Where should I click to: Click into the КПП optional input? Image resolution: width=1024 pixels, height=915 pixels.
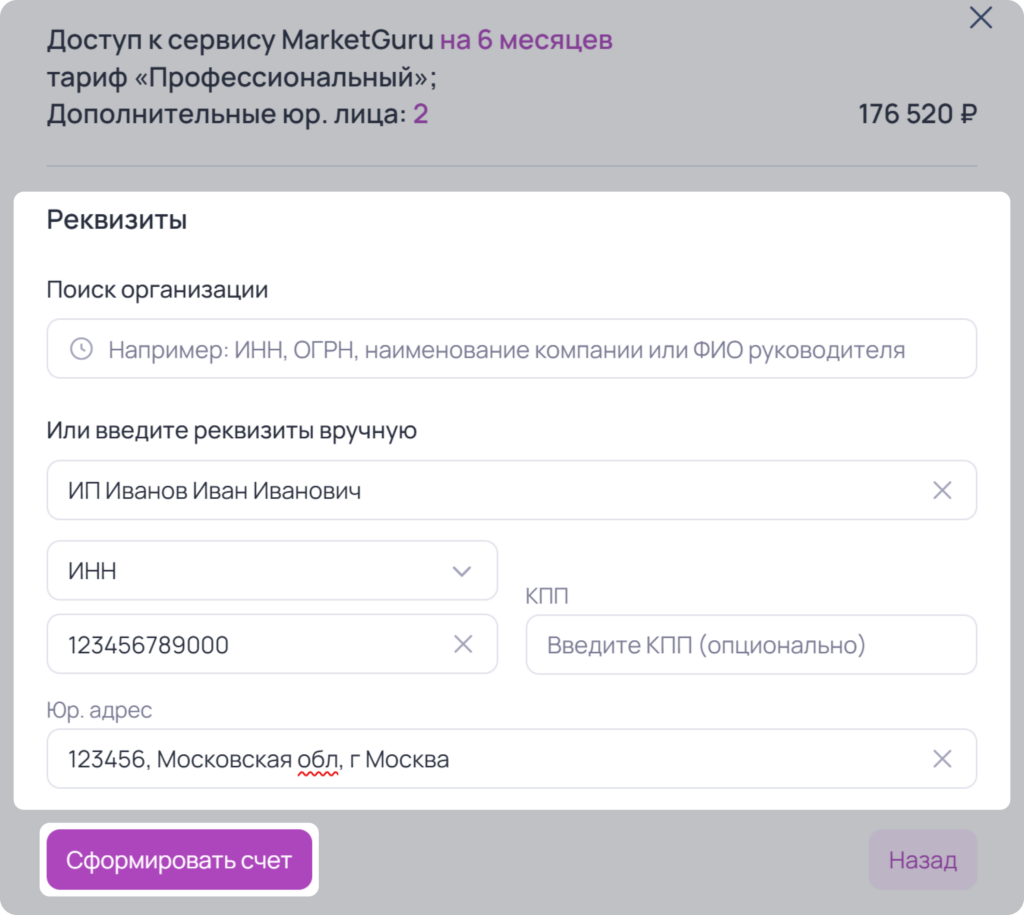(751, 645)
